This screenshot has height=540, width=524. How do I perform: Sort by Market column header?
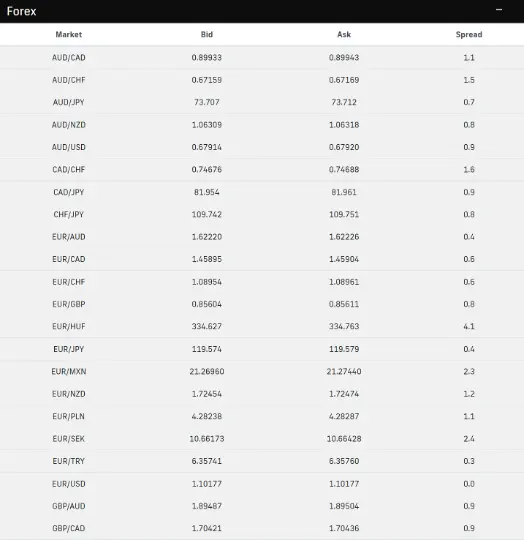pyautogui.click(x=69, y=34)
